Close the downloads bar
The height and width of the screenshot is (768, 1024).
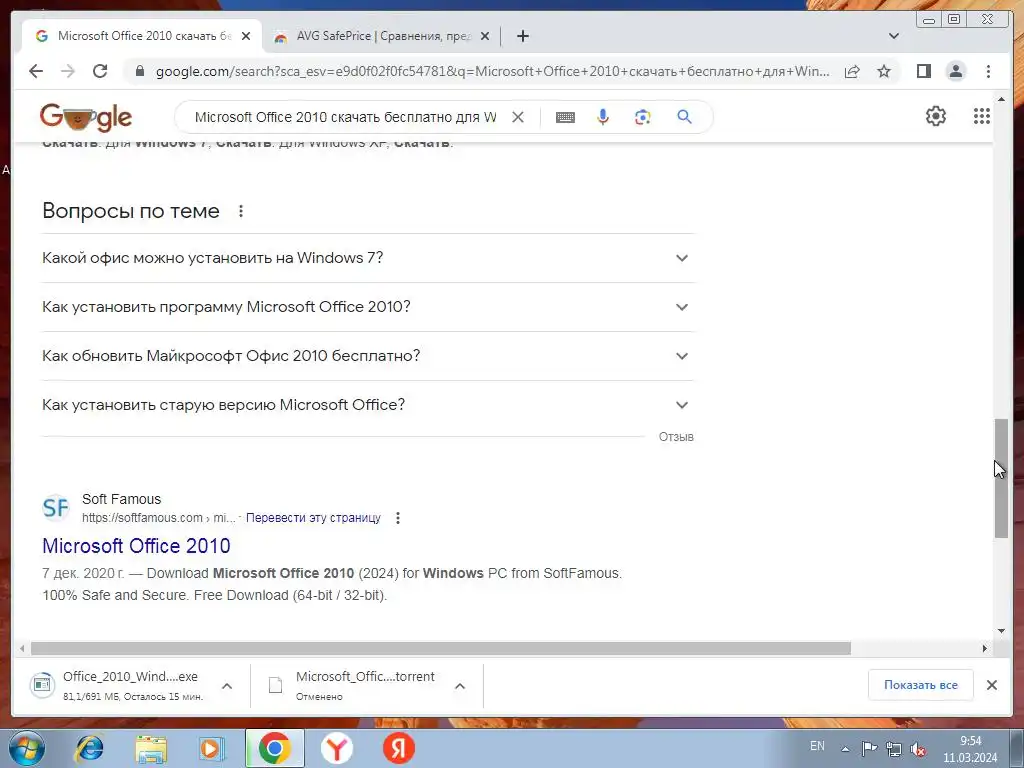pos(992,685)
